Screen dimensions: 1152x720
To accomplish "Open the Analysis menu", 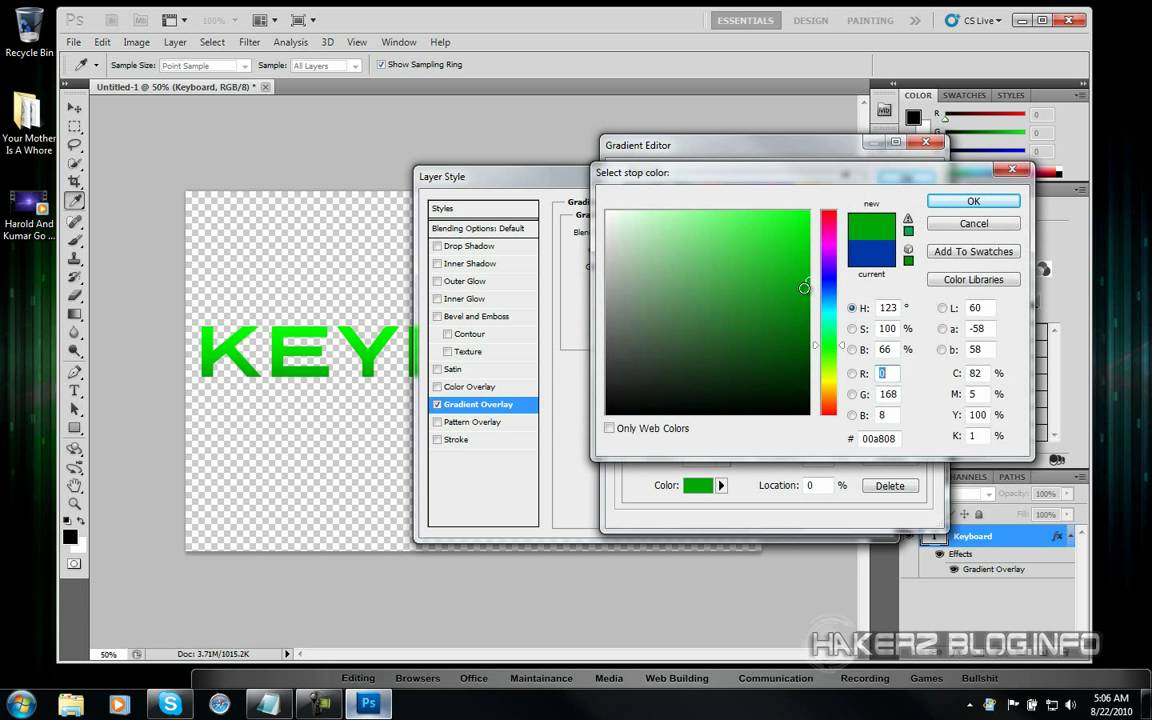I will point(290,43).
